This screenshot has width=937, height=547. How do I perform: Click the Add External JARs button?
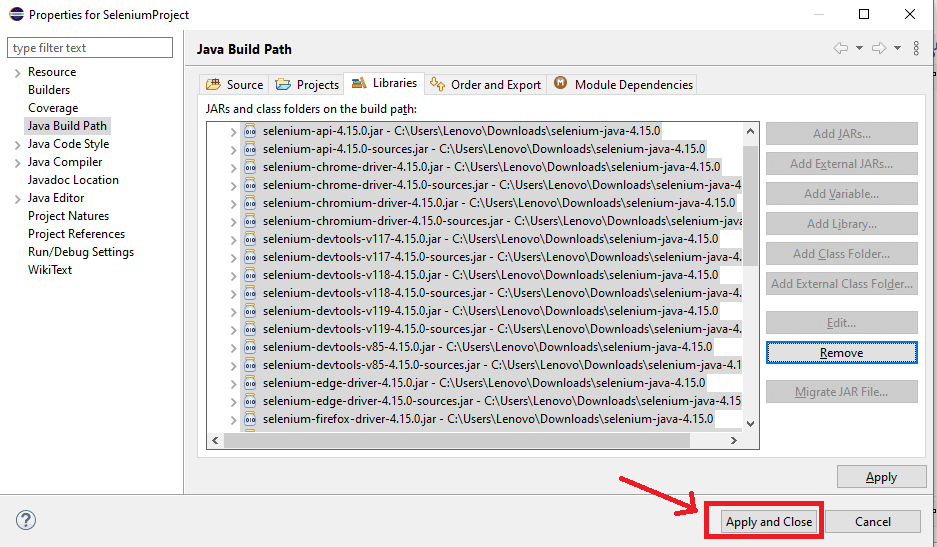point(841,164)
